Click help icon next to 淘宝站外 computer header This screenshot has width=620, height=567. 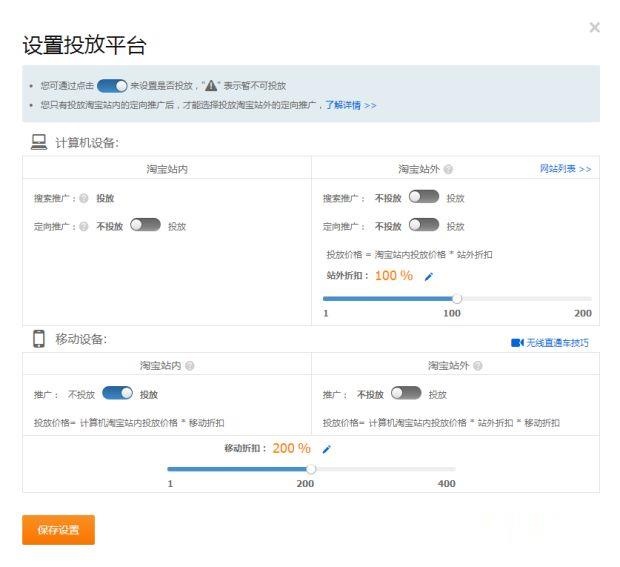448,169
